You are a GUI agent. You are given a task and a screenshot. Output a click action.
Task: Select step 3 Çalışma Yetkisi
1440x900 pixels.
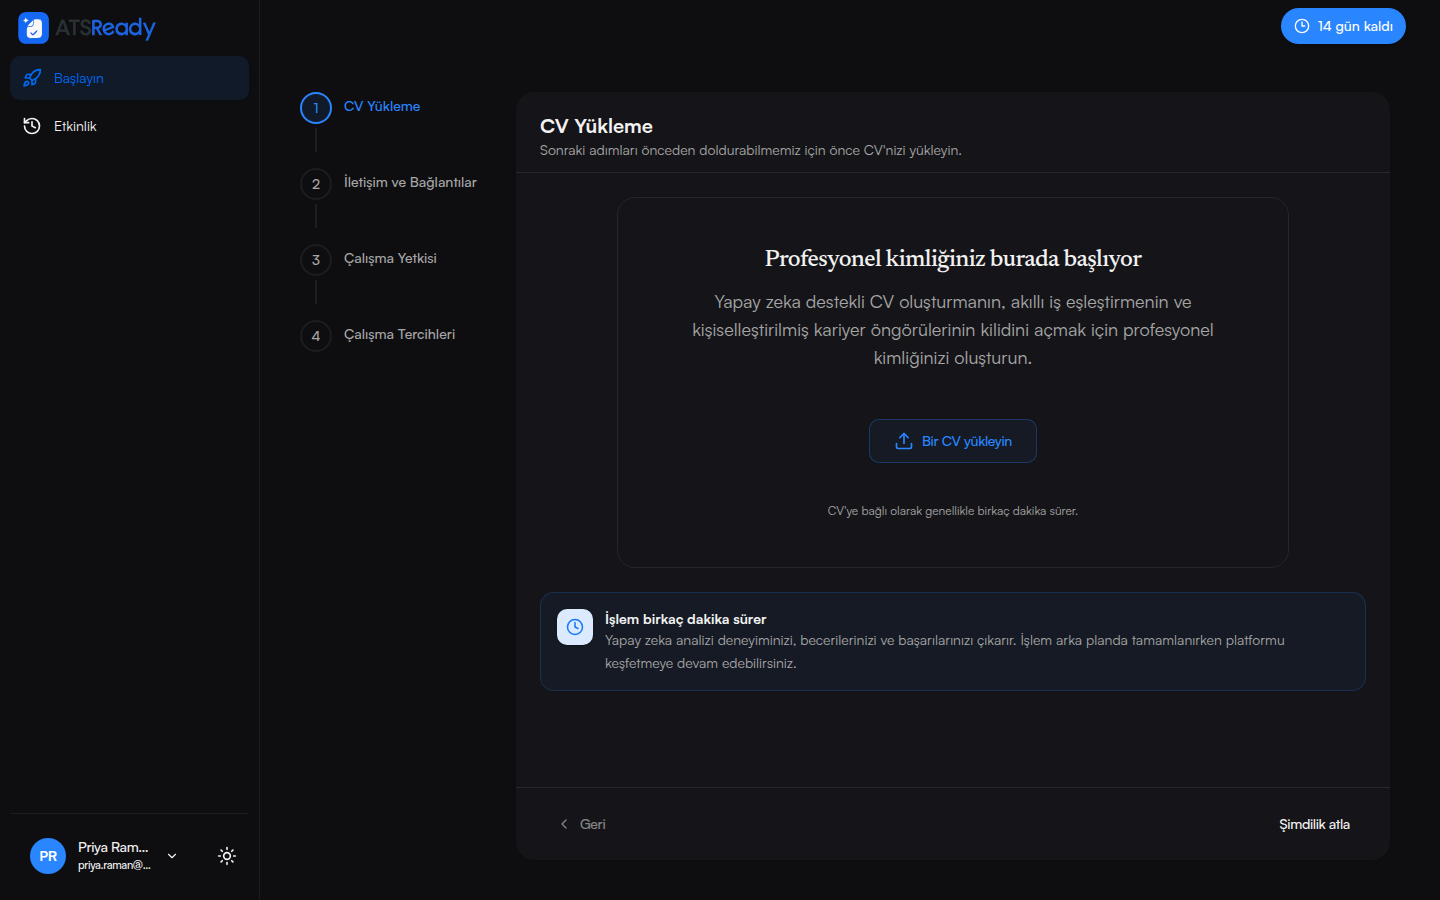click(x=390, y=259)
